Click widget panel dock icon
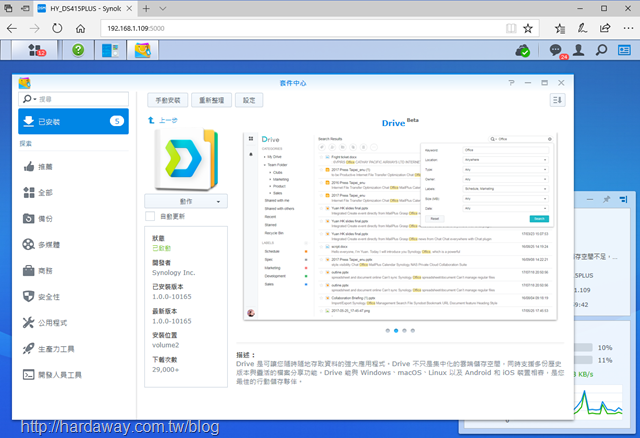This screenshot has width=640, height=438. [623, 199]
